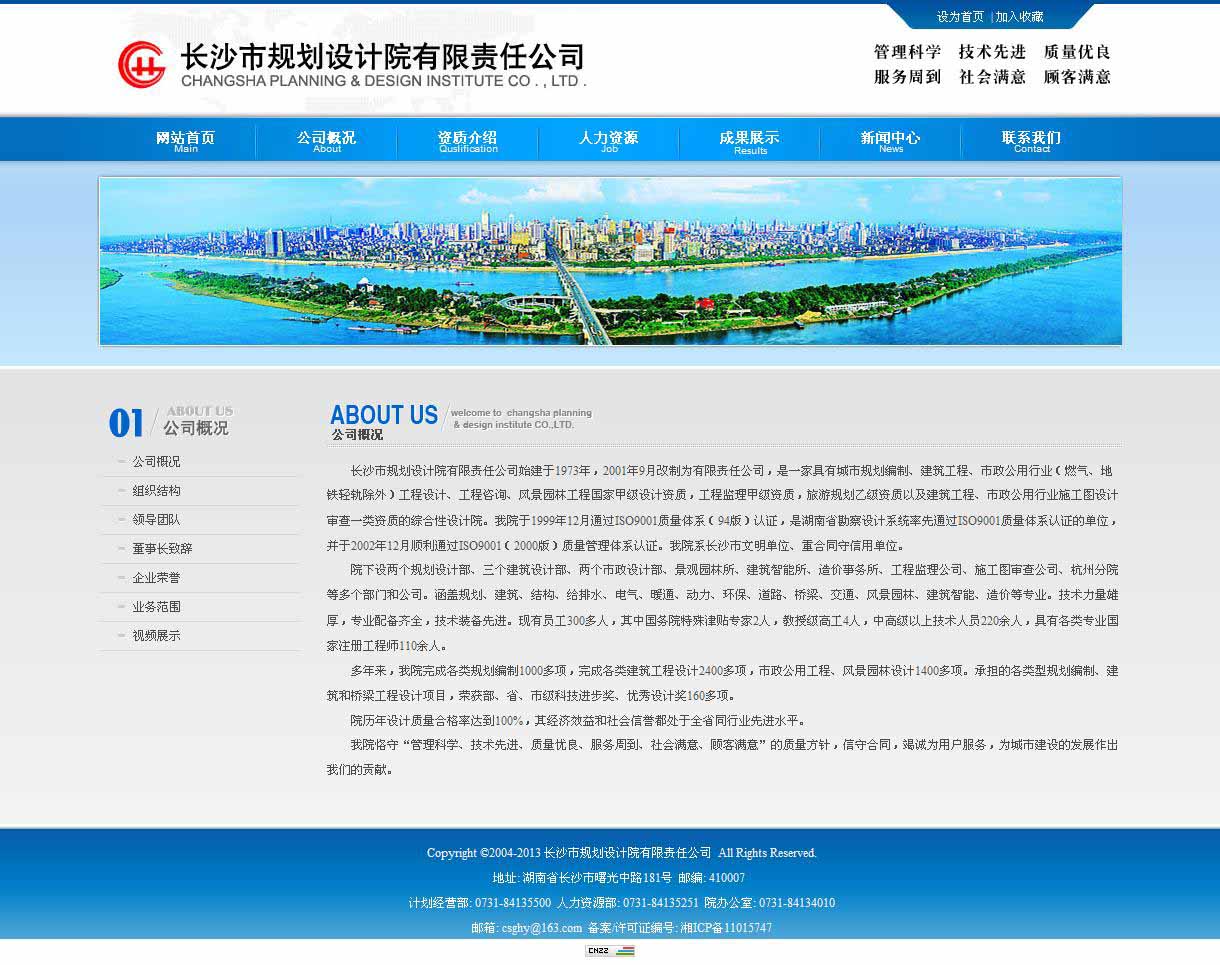This screenshot has height=965, width=1220.
Task: Open 组织结构 in the sidebar
Action: pyautogui.click(x=156, y=491)
